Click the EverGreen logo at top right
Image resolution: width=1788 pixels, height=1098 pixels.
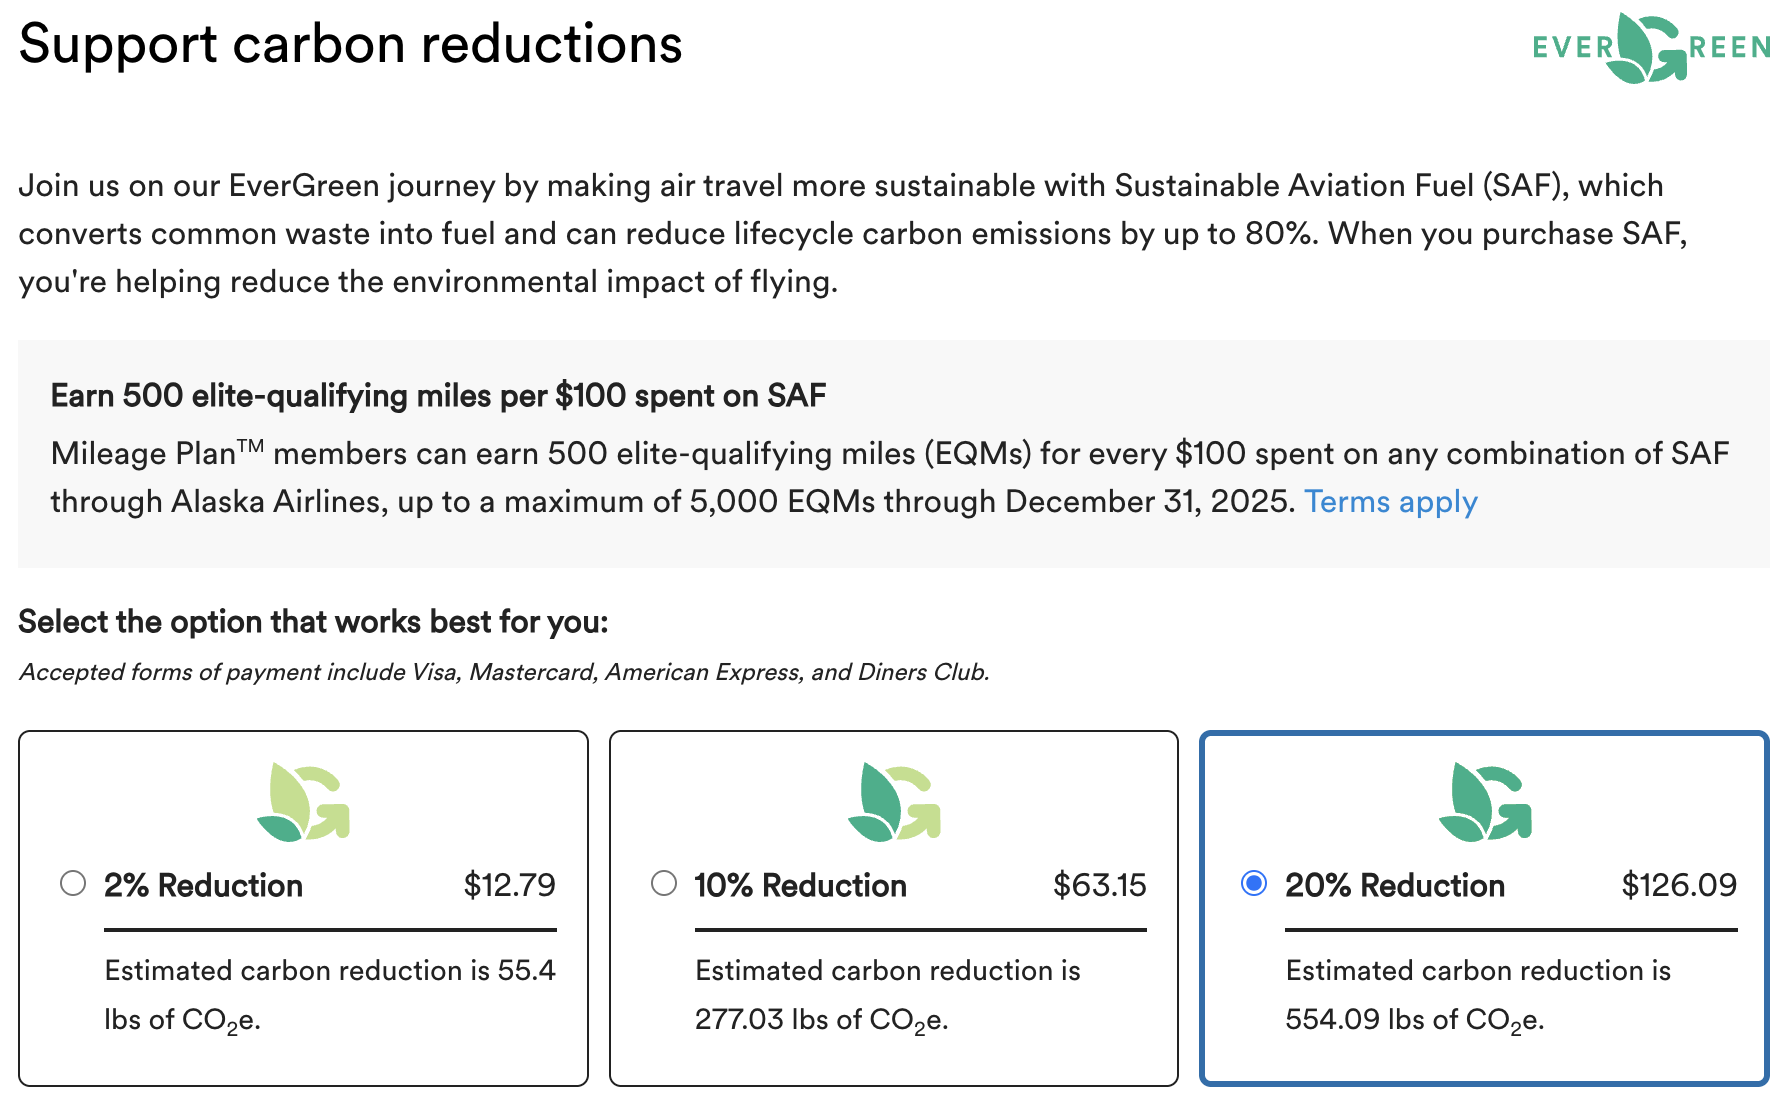[1651, 47]
